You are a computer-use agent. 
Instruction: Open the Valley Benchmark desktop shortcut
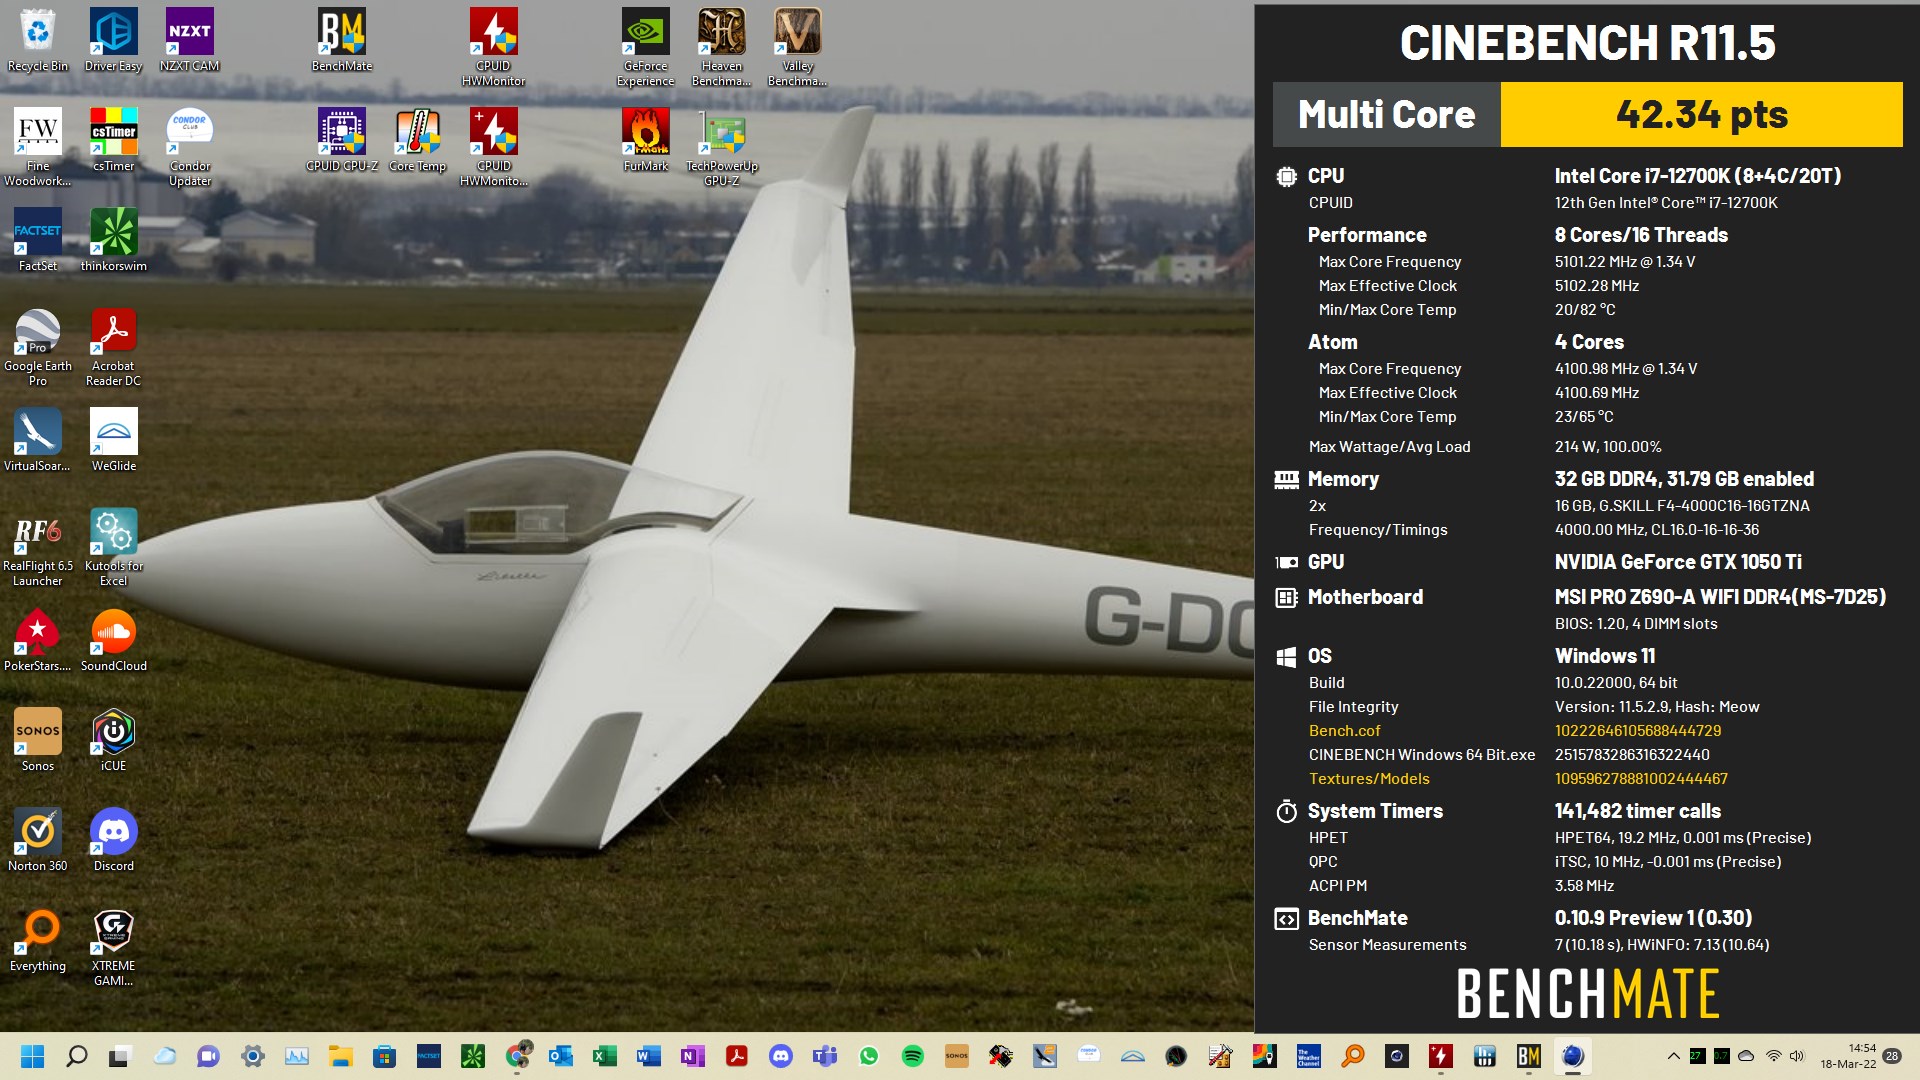pyautogui.click(x=798, y=48)
